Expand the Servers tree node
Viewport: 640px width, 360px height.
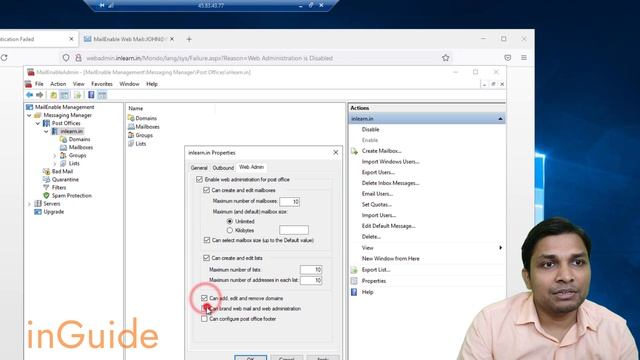pos(29,204)
